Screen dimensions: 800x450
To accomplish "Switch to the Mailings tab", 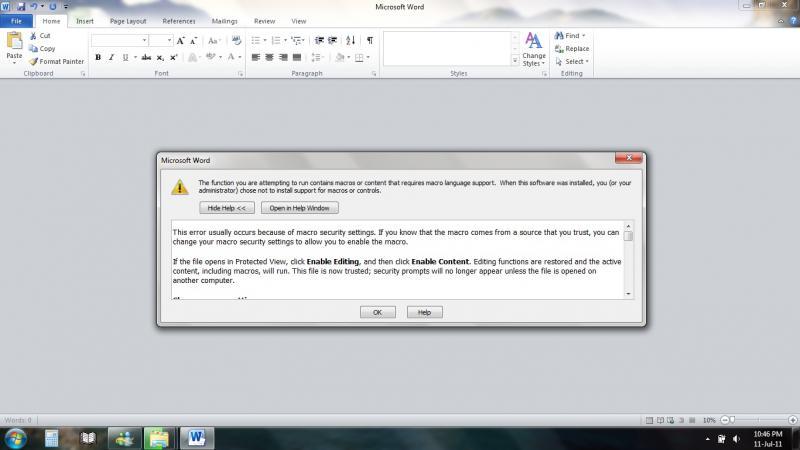I will click(224, 21).
